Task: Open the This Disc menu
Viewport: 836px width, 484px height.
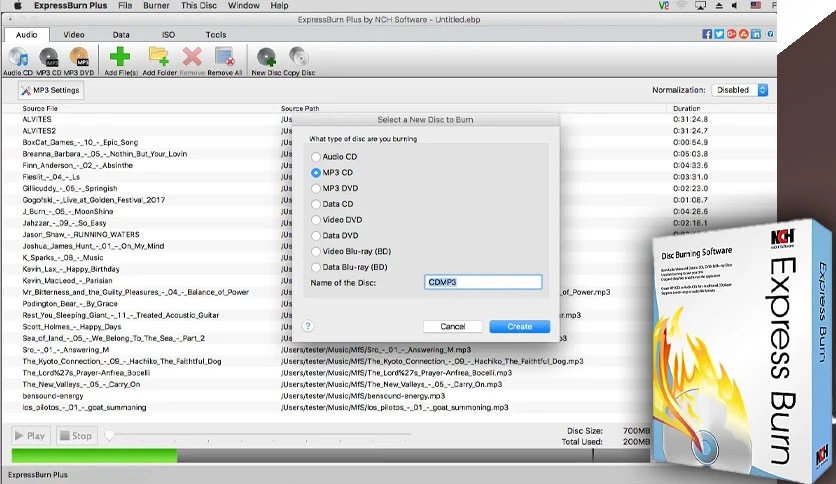Action: coord(199,5)
